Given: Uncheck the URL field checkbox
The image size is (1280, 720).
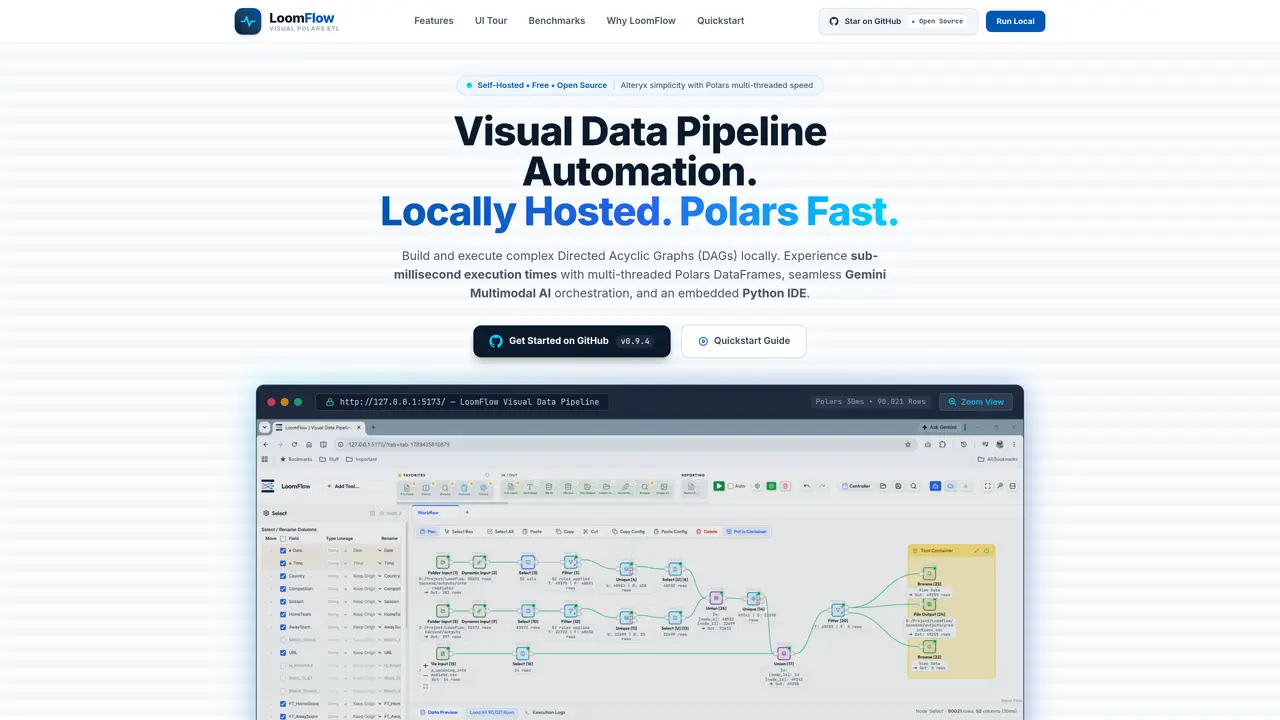Looking at the screenshot, I should 283,652.
